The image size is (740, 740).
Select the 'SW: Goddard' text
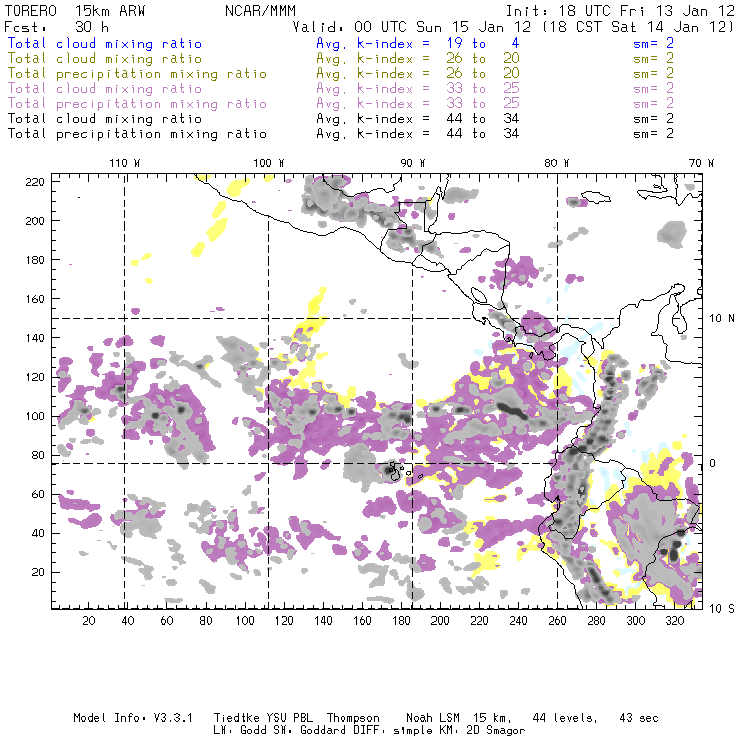(x=310, y=731)
